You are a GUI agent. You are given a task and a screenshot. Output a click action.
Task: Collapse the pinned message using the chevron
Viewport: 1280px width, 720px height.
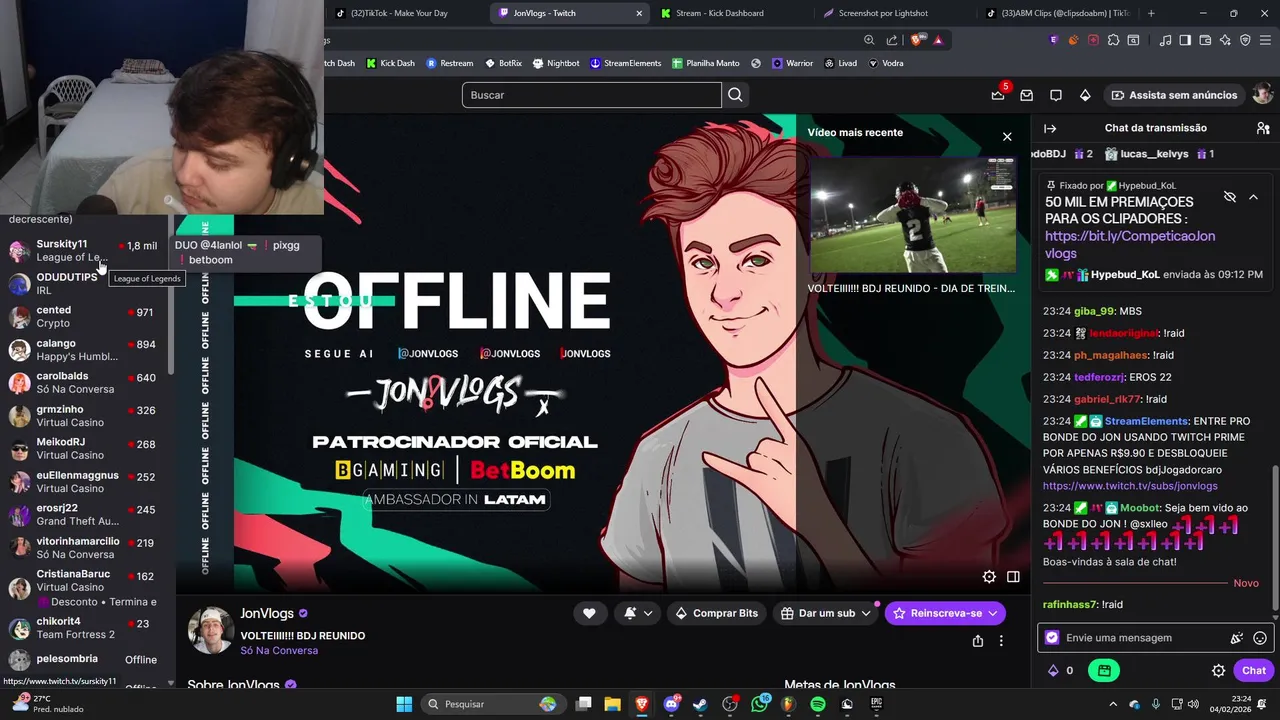(x=1253, y=197)
